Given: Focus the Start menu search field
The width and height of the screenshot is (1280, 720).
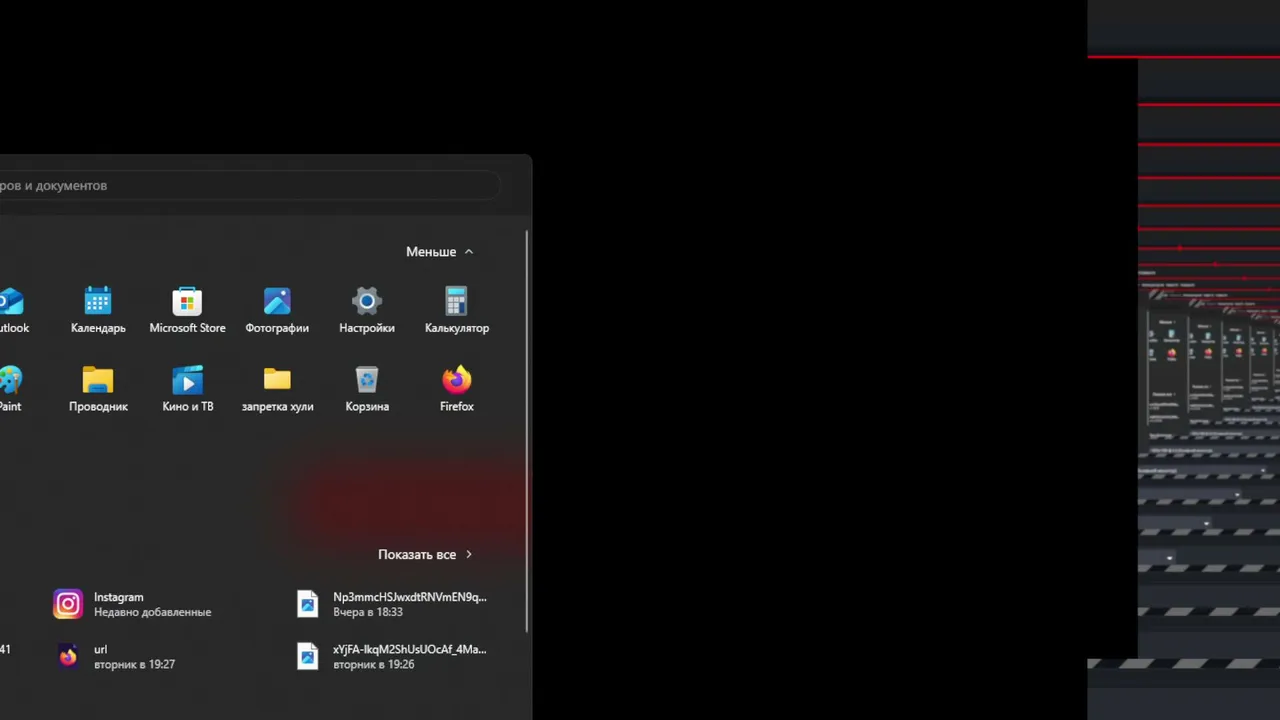Looking at the screenshot, I should click(249, 186).
